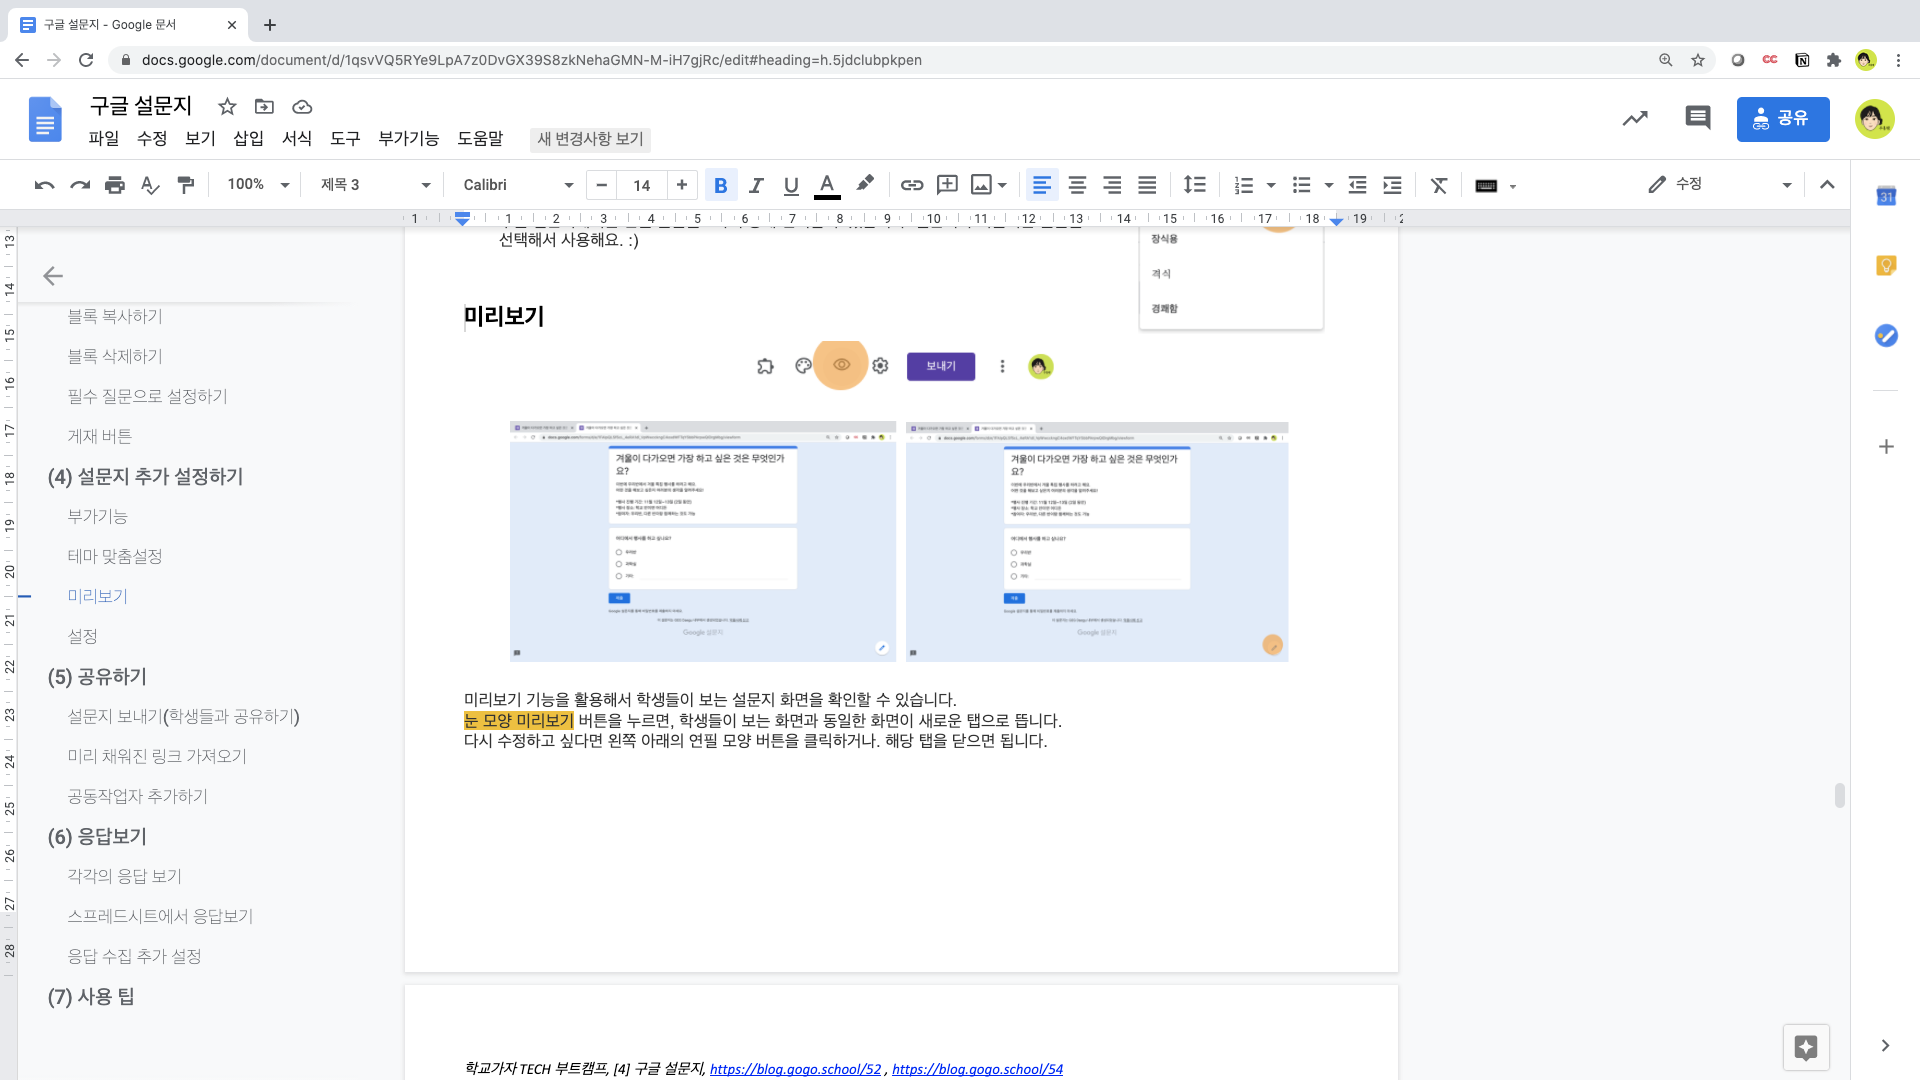Open the 서식 menu

296,139
